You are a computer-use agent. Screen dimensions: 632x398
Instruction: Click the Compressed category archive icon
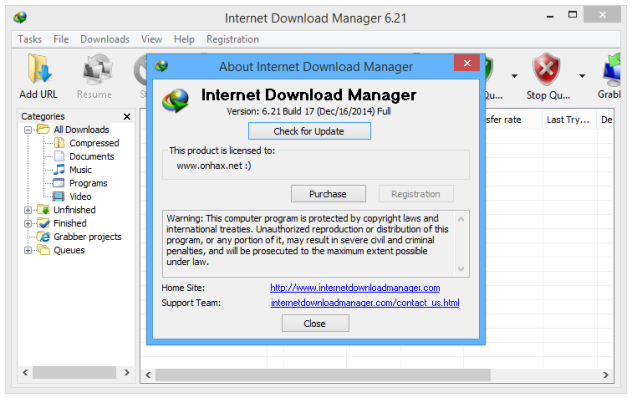pyautogui.click(x=59, y=143)
